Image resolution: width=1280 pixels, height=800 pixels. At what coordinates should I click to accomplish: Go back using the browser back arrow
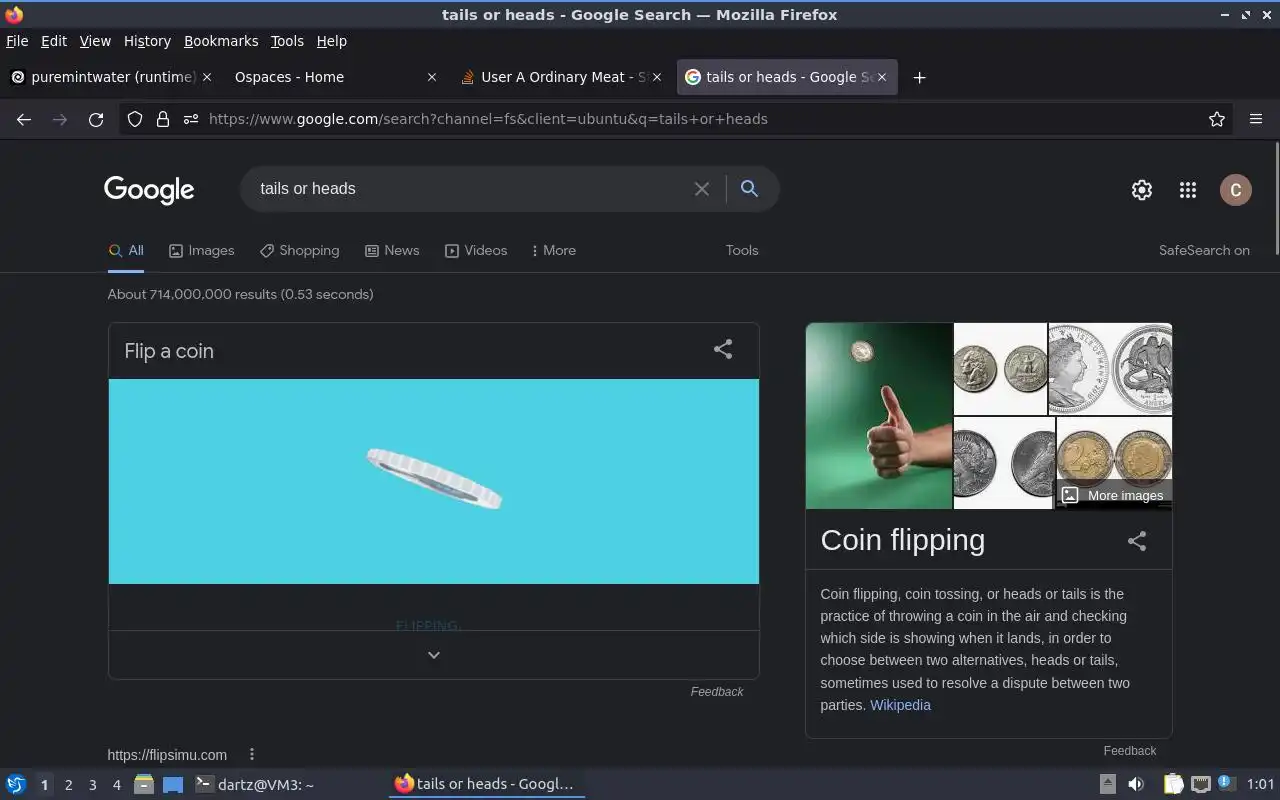[x=24, y=119]
